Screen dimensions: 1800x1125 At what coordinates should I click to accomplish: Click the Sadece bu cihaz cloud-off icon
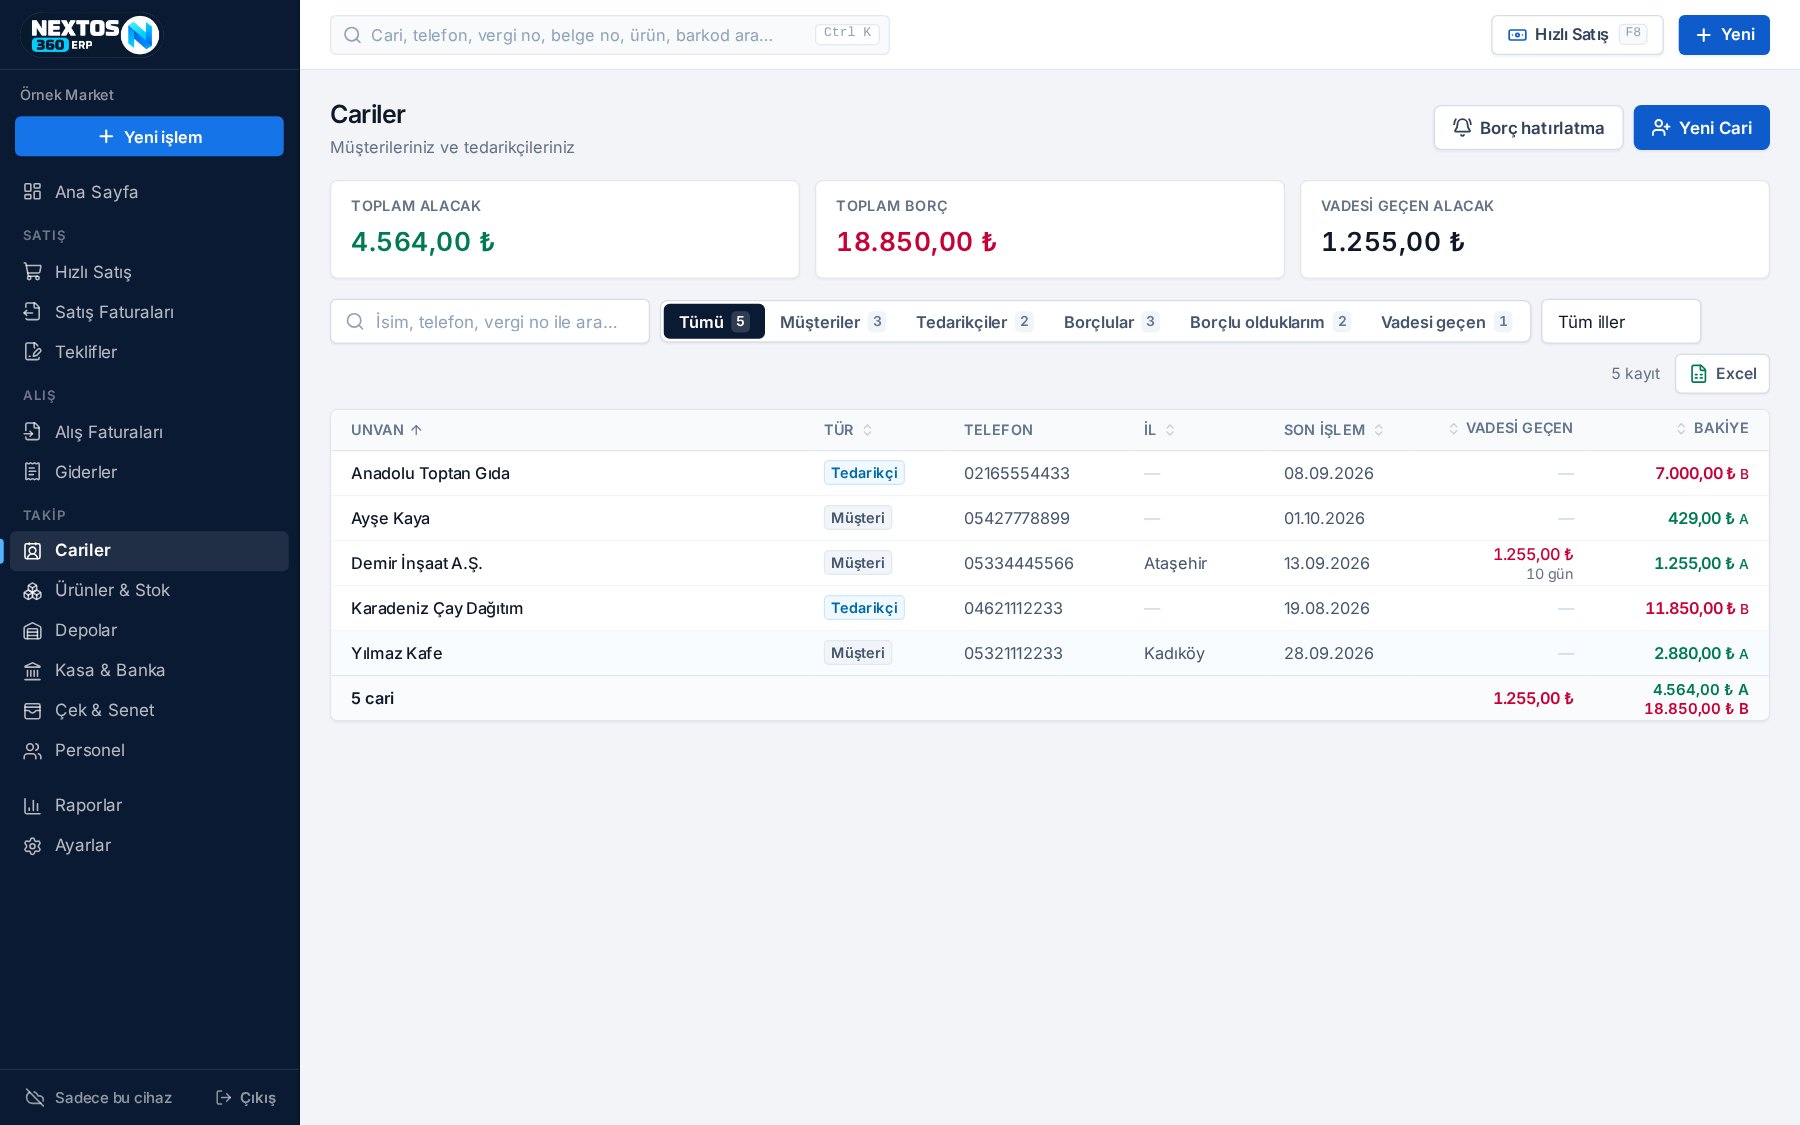[35, 1098]
